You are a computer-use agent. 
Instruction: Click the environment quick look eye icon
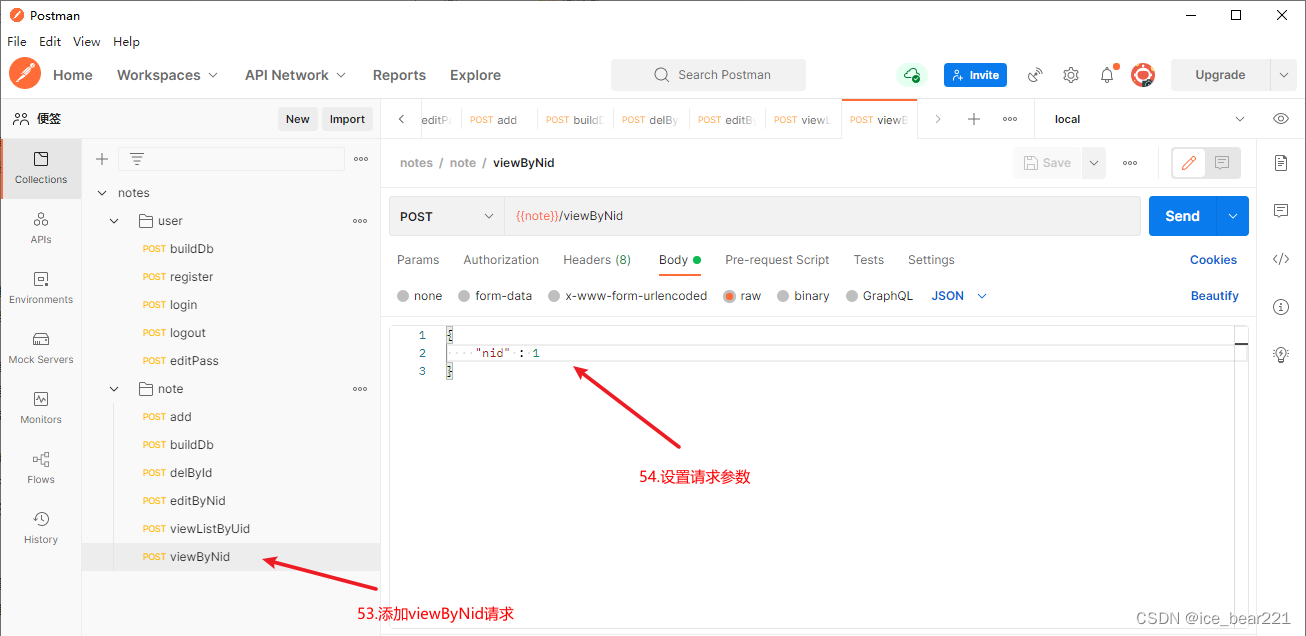[x=1281, y=119]
